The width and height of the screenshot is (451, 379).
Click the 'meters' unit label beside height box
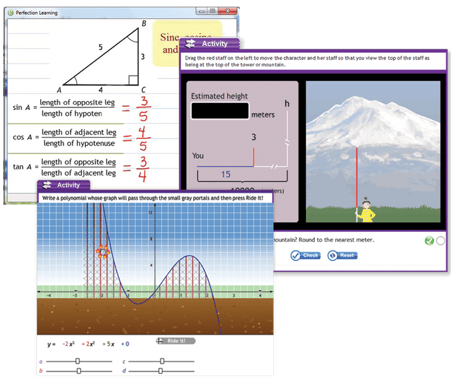coord(263,115)
